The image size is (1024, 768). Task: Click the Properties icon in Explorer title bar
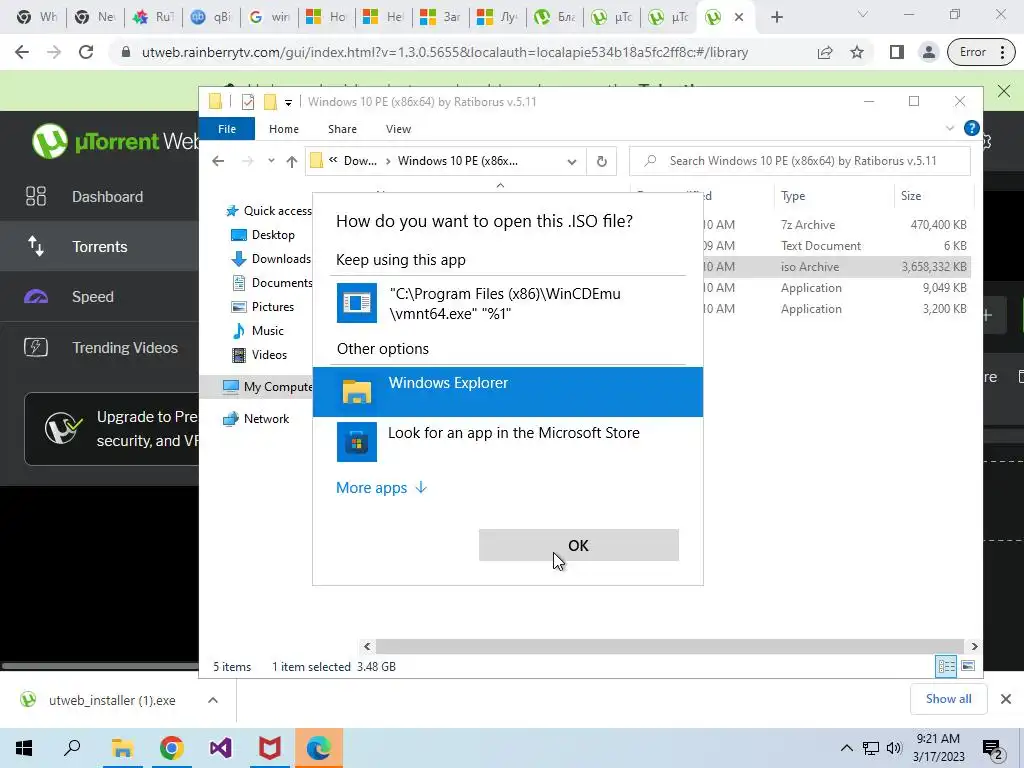248,102
